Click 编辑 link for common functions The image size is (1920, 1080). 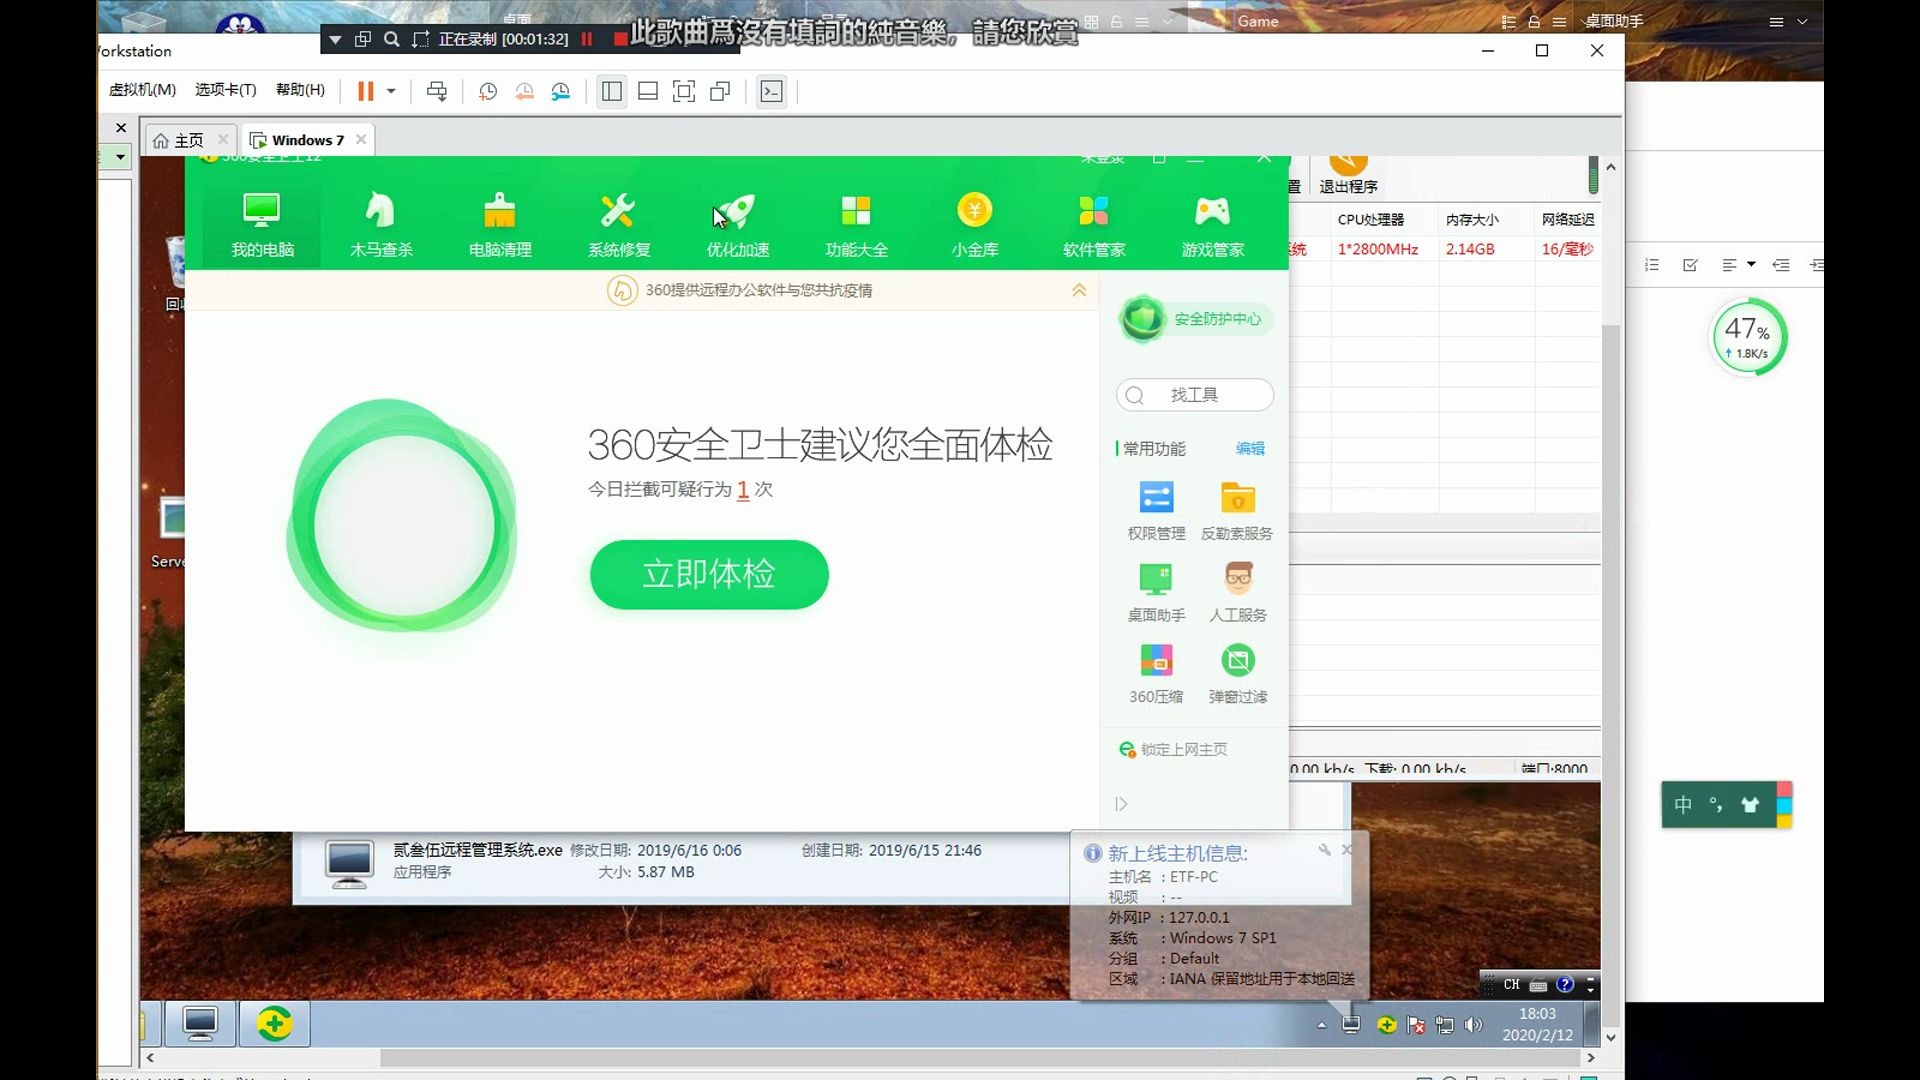[x=1250, y=448]
